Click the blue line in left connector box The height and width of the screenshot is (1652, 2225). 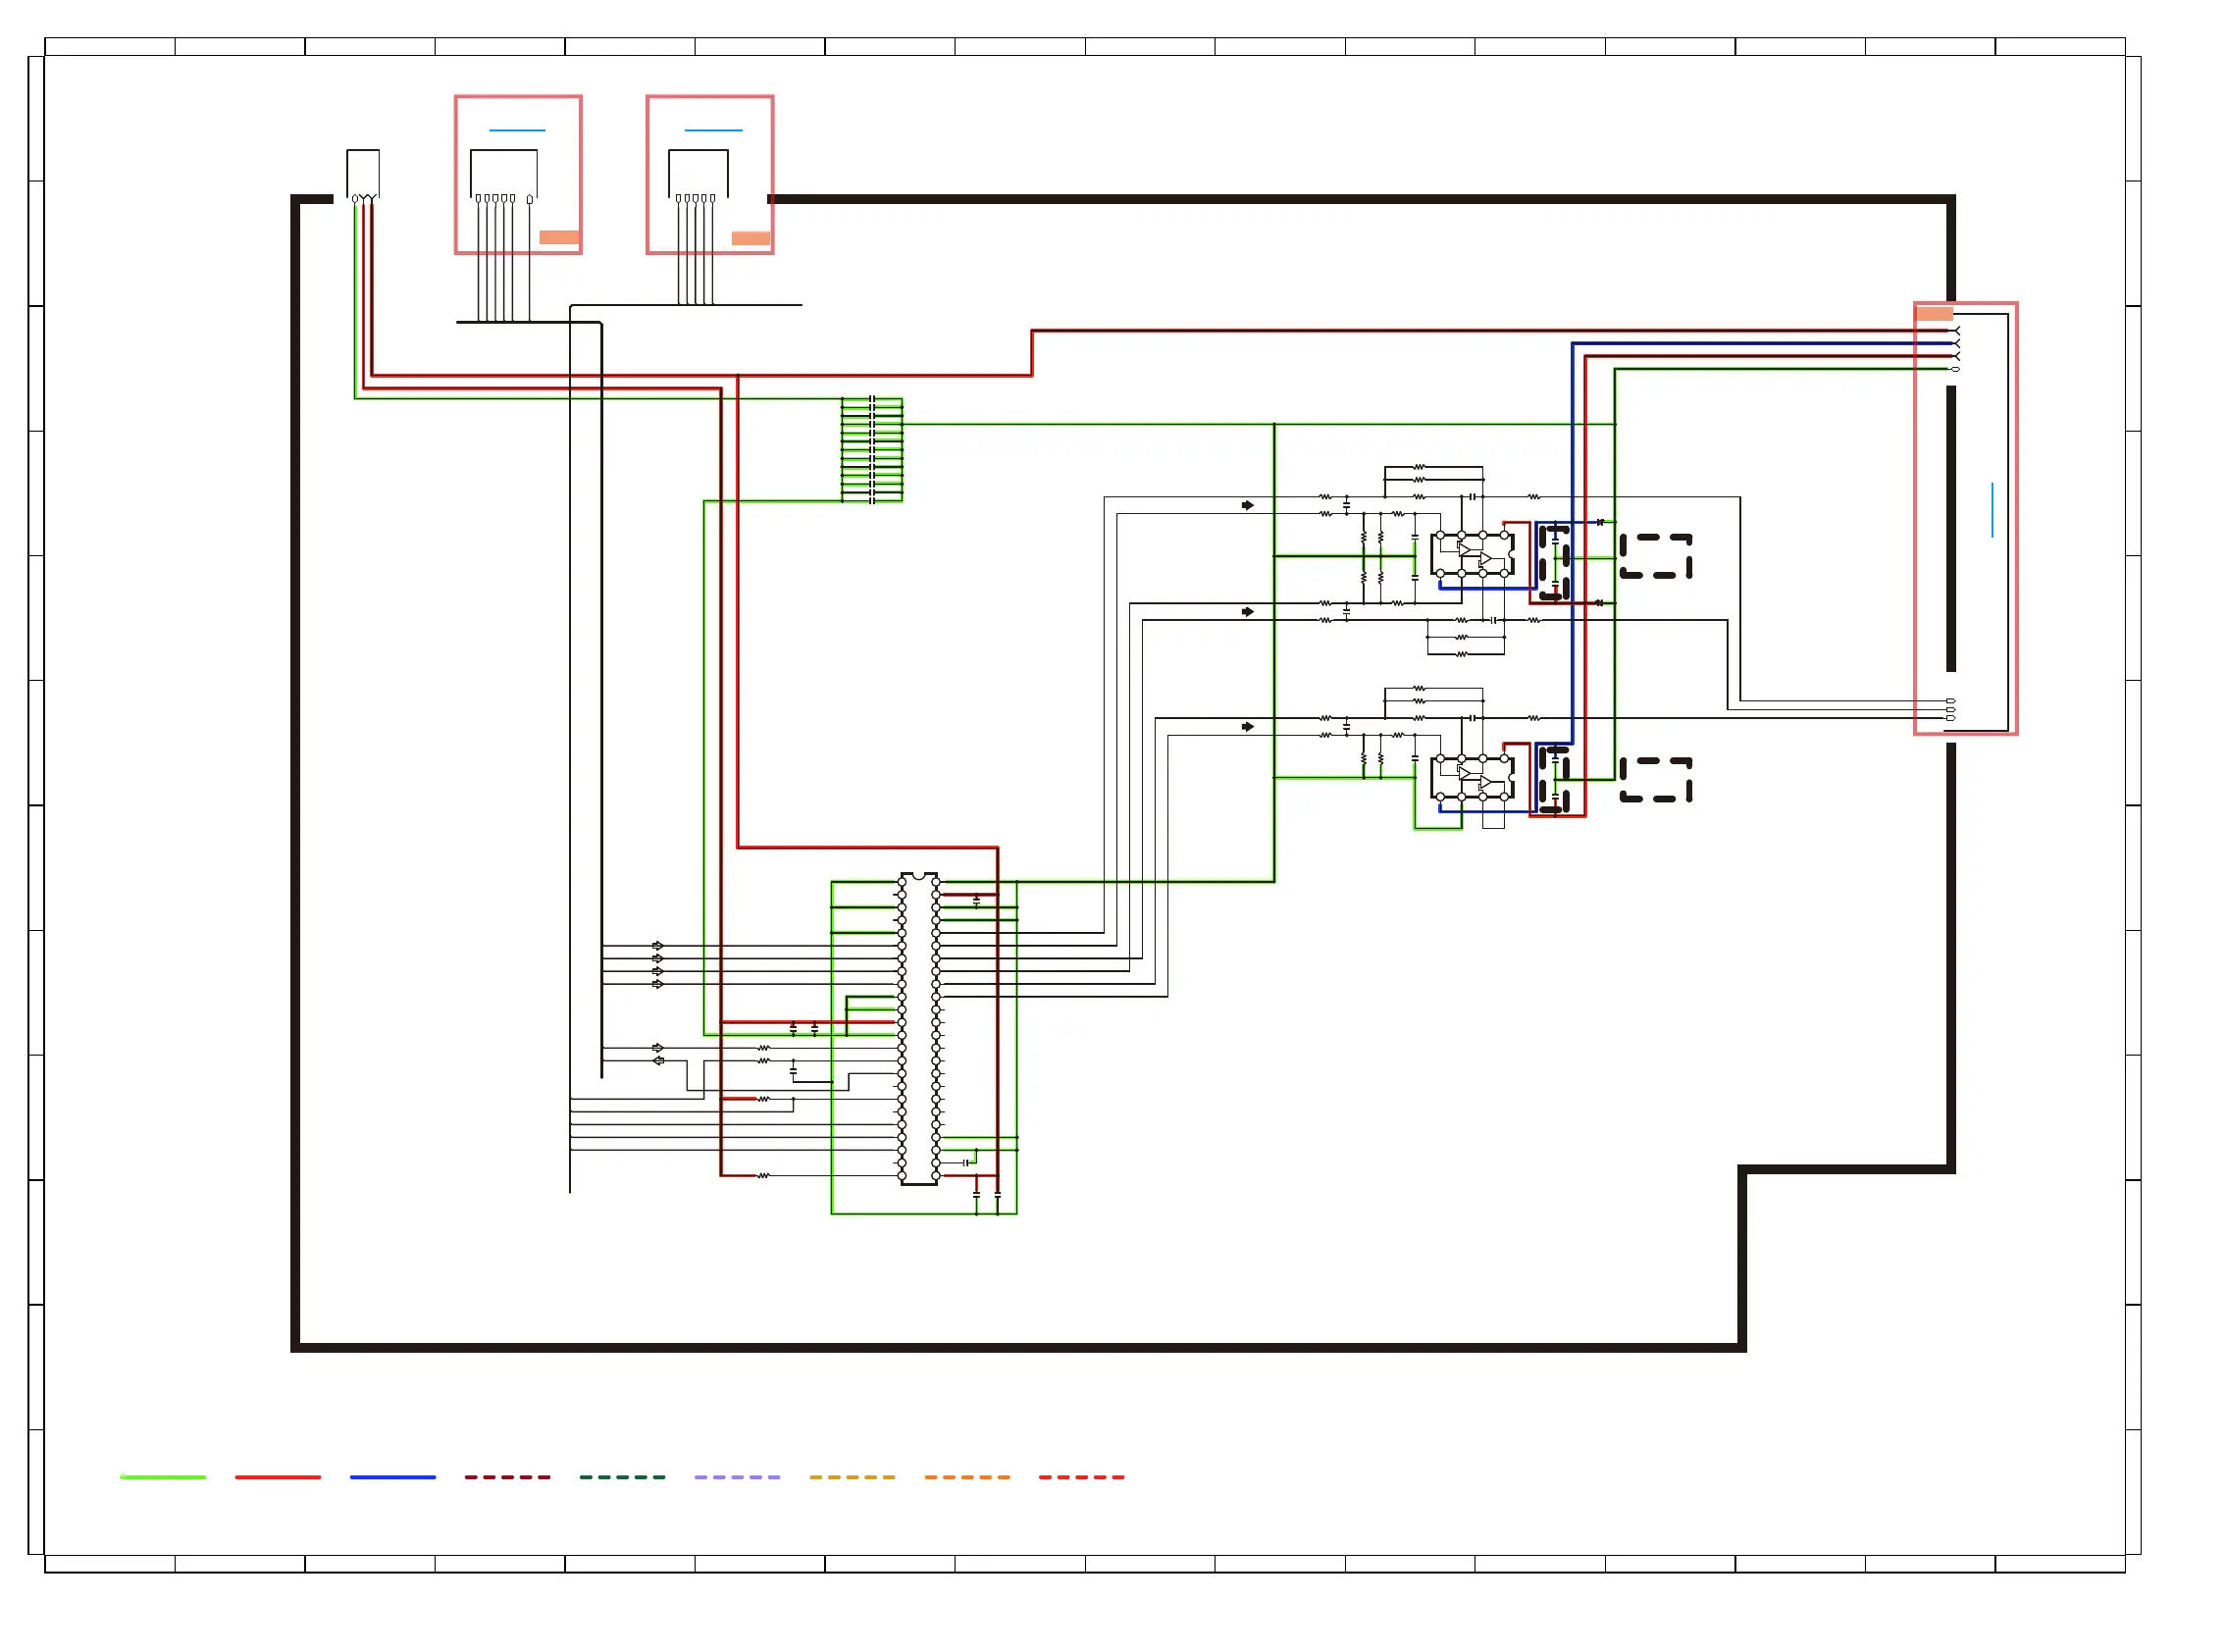(x=517, y=130)
